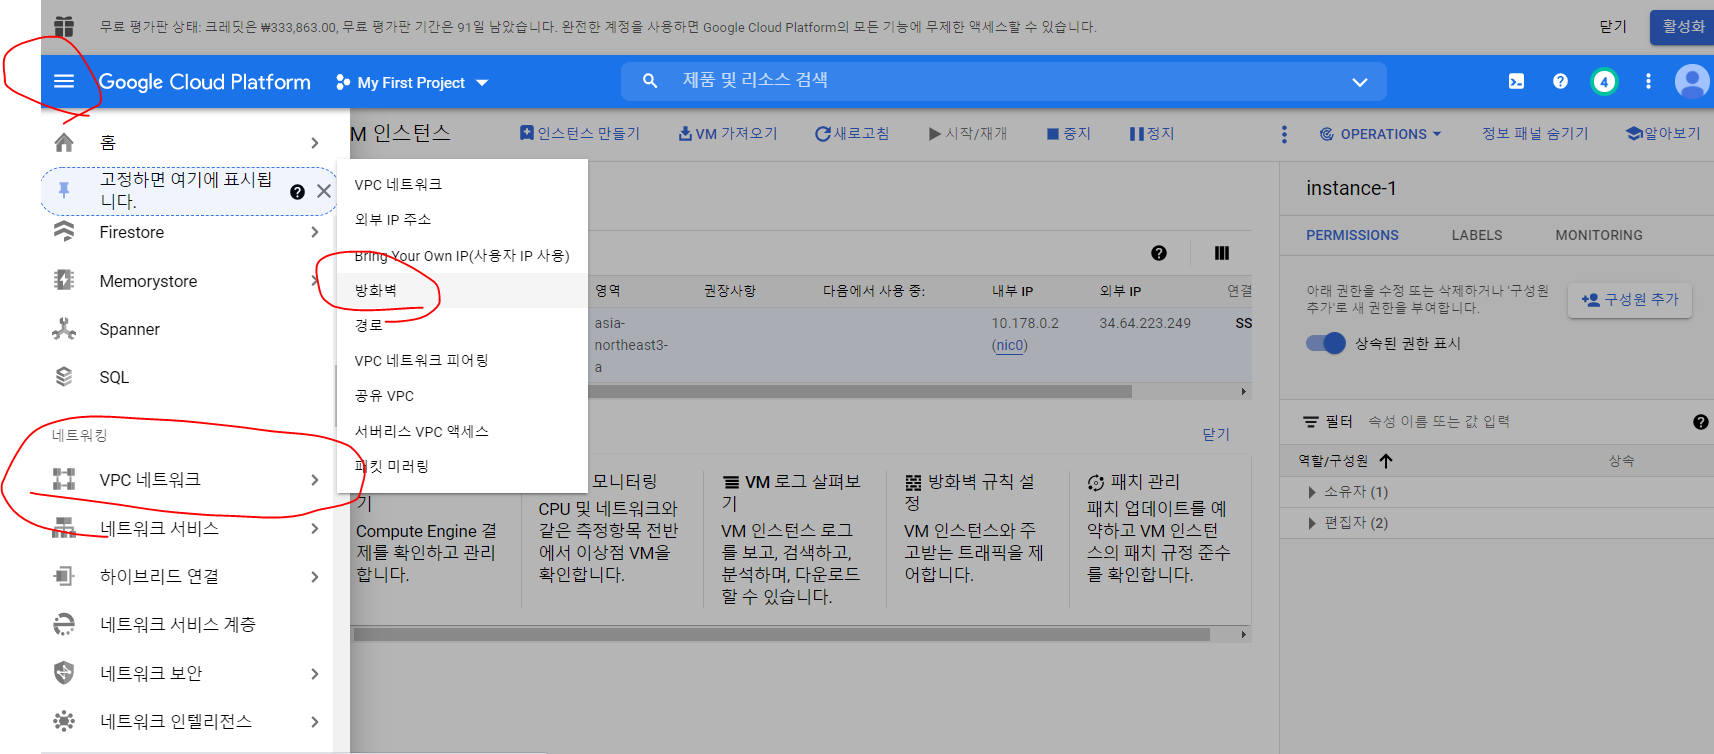The height and width of the screenshot is (754, 1714).
Task: Select 공유 VPC menu entry
Action: point(462,396)
